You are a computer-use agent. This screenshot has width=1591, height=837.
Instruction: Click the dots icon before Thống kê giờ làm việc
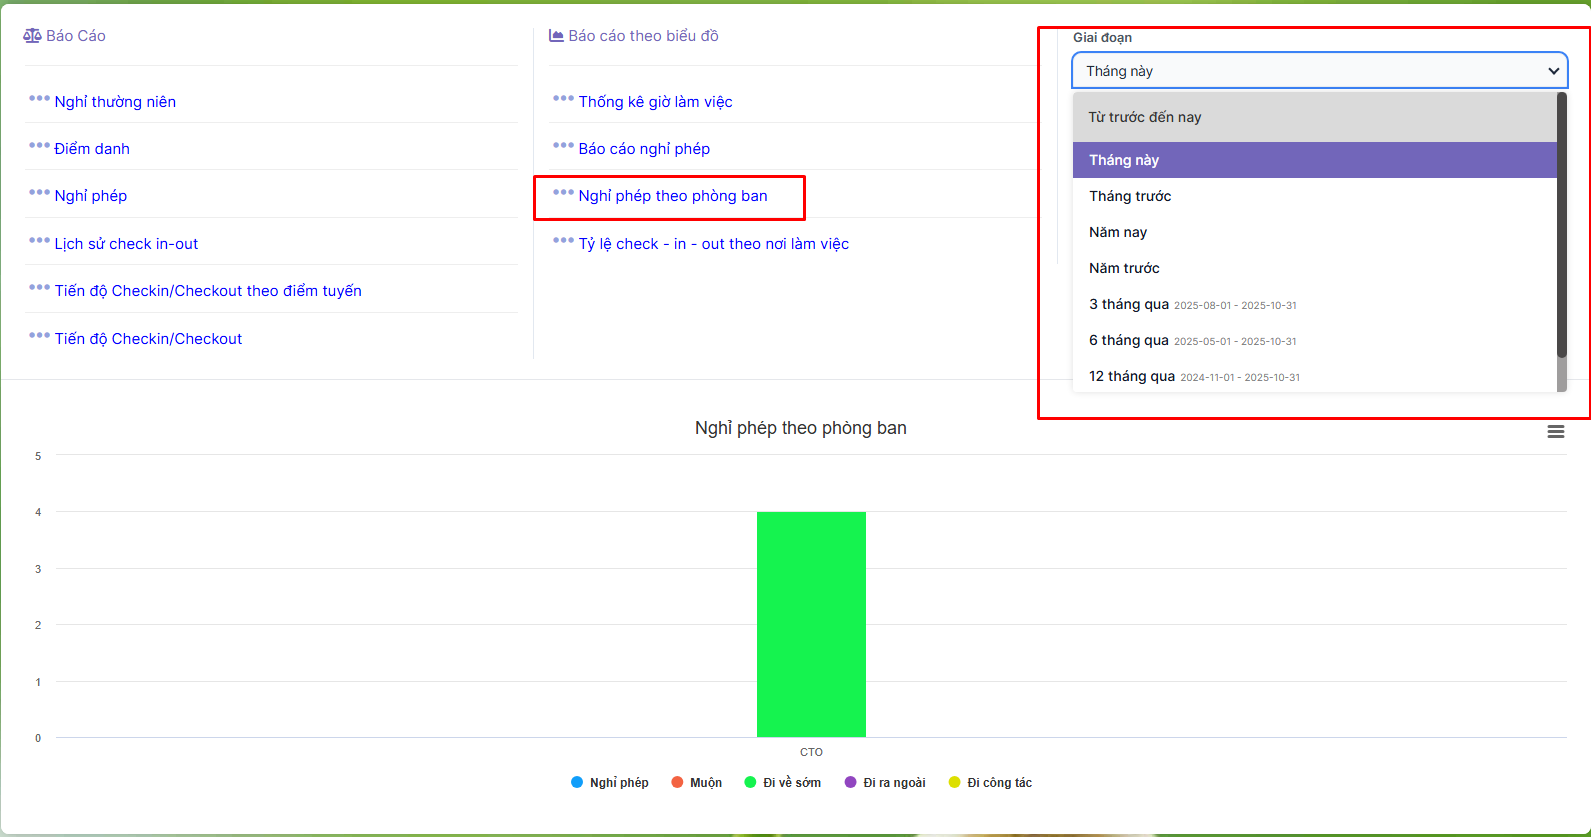point(563,99)
